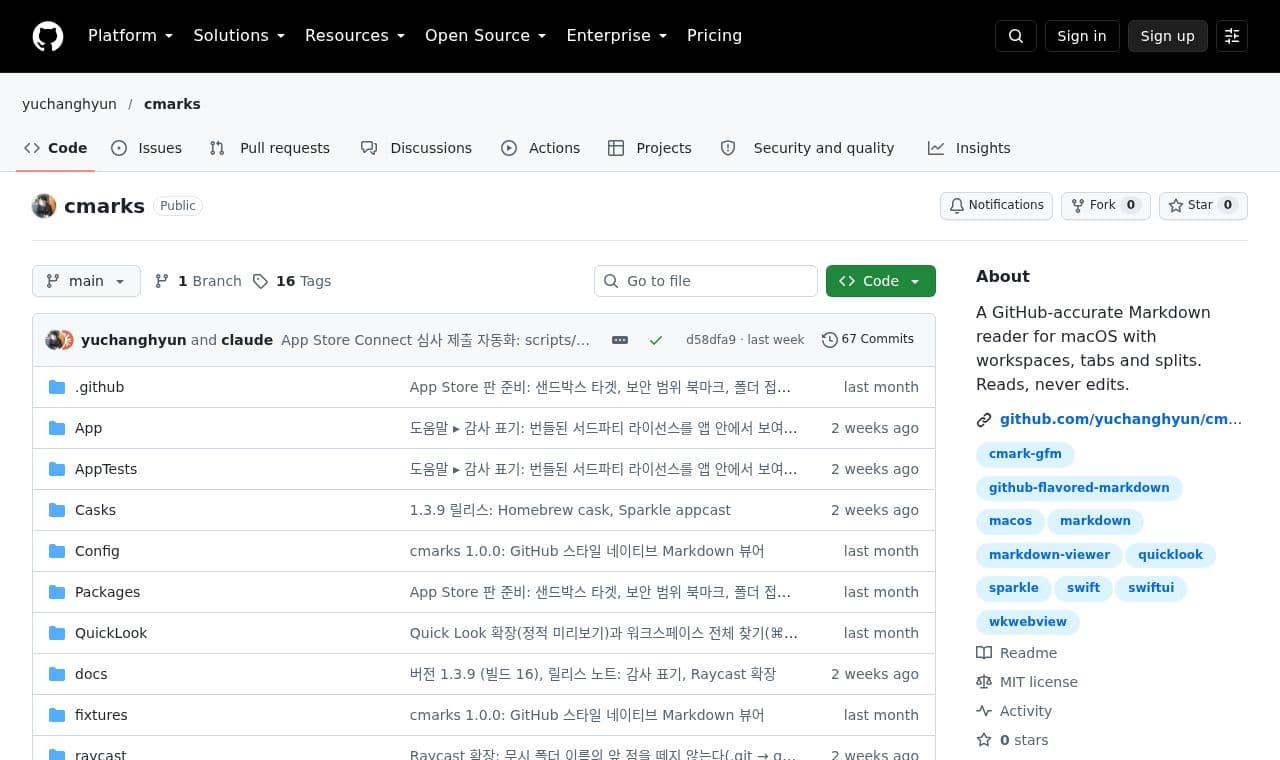
Task: Open the 67 Commits history
Action: pos(868,339)
